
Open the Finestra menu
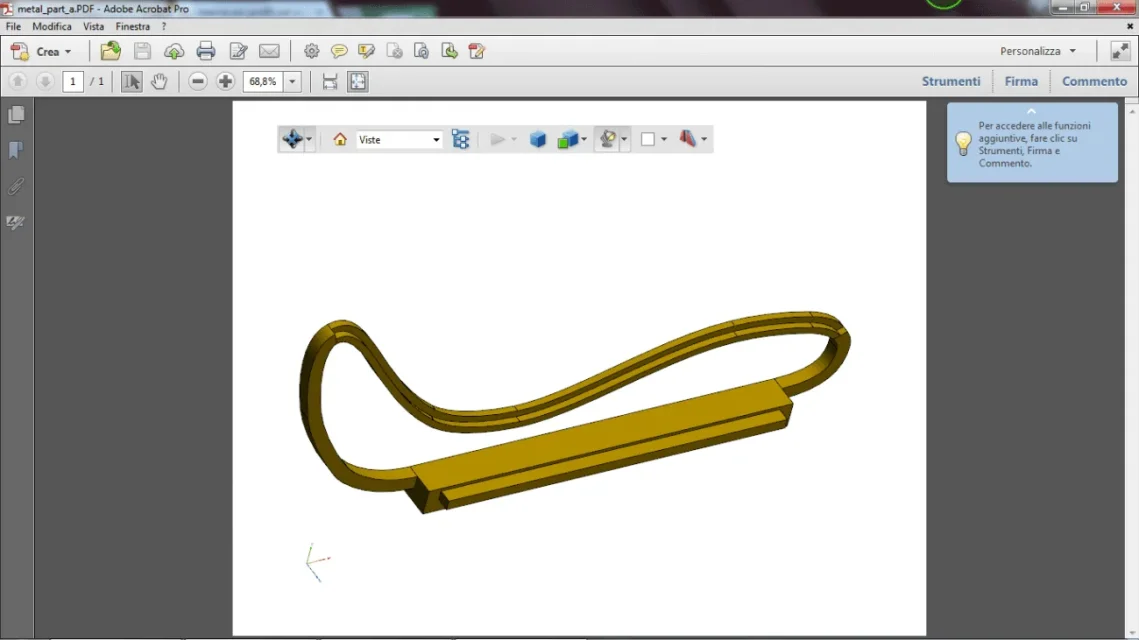(x=132, y=26)
